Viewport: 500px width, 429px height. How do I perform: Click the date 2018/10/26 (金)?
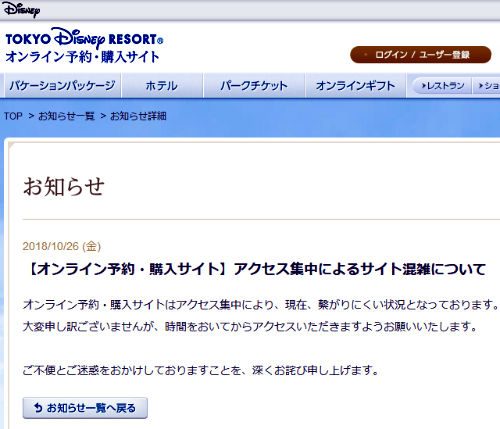coord(62,246)
